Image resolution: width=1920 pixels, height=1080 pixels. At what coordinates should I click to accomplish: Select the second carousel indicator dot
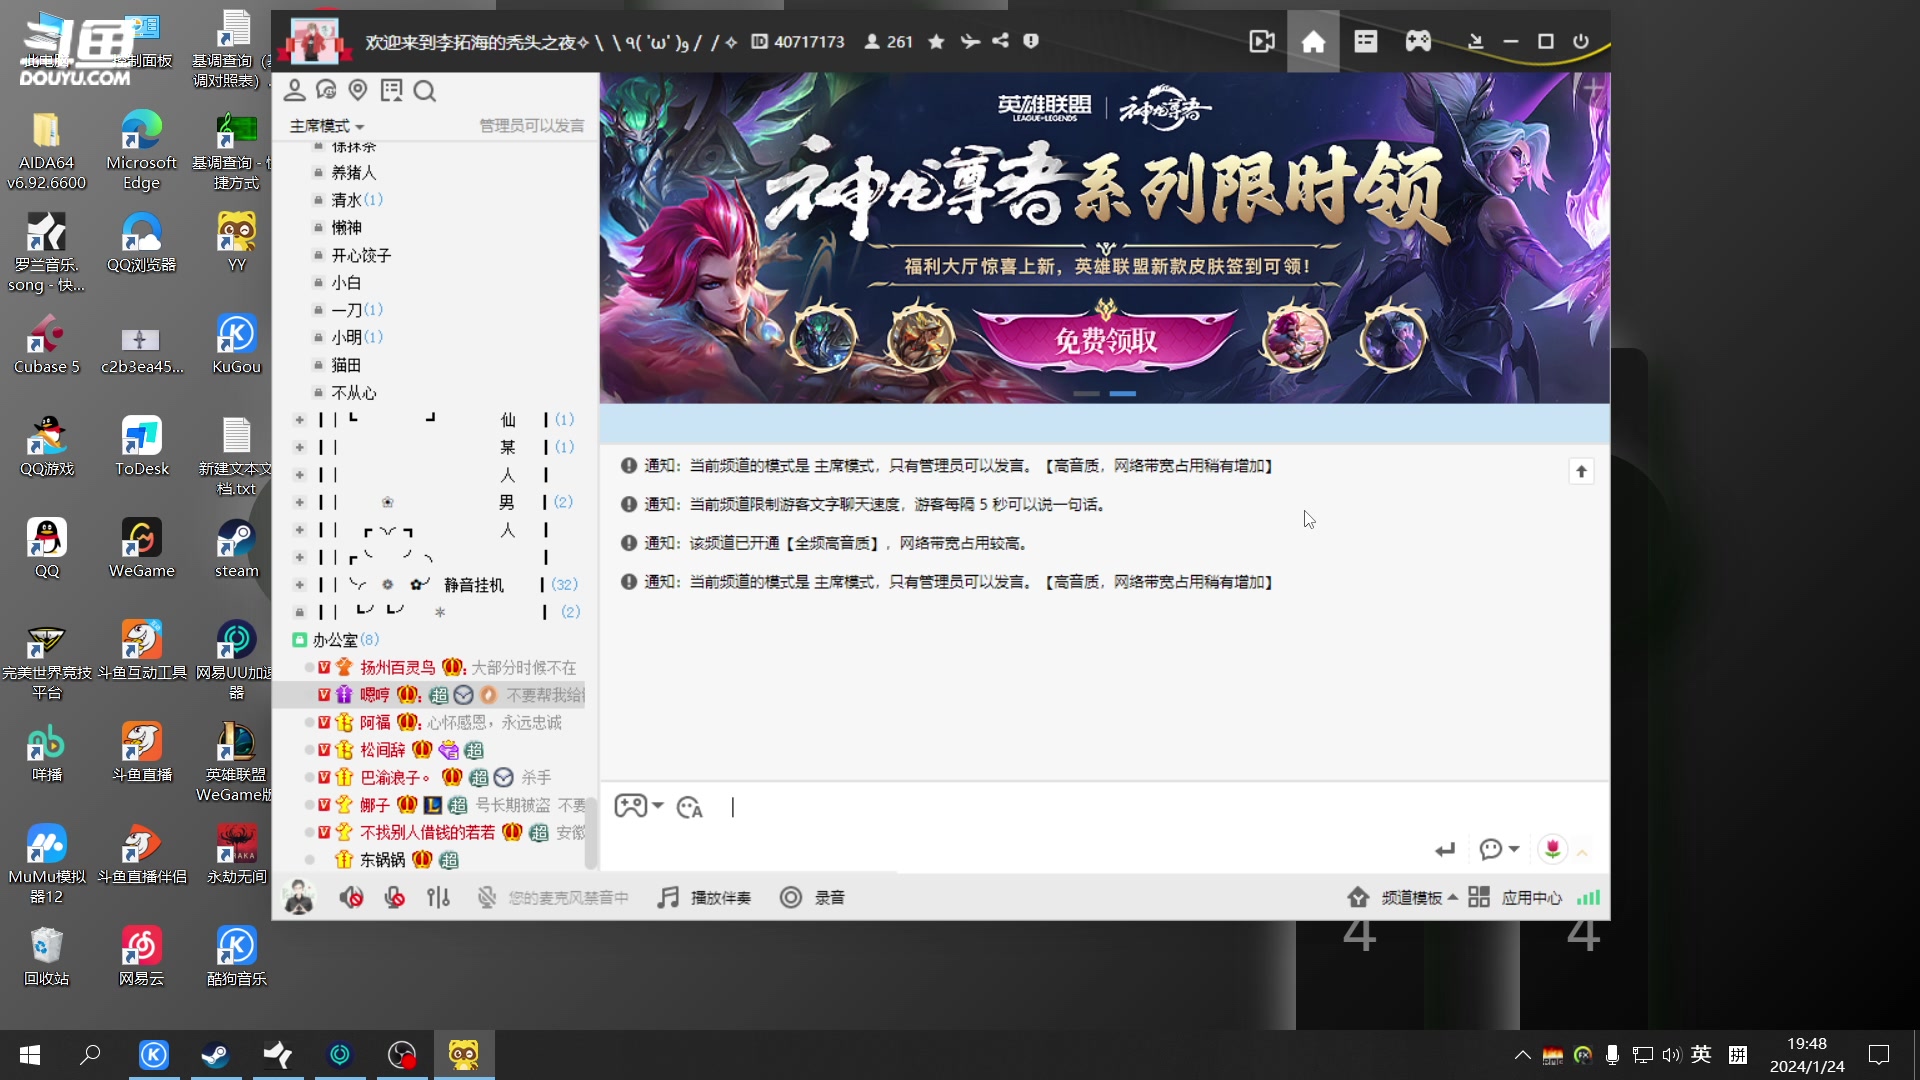click(1124, 393)
